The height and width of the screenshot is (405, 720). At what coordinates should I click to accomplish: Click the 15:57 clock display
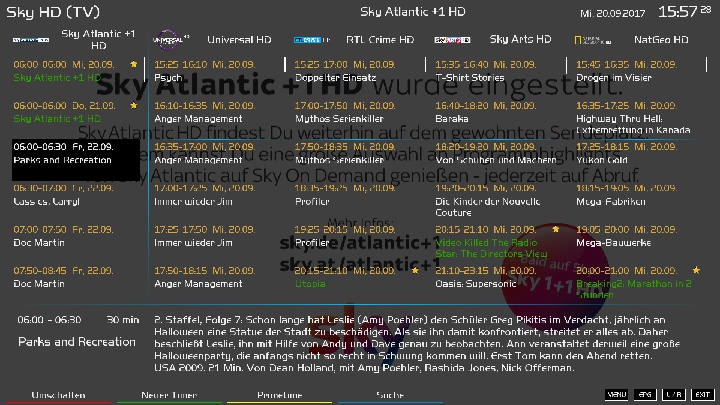click(684, 11)
